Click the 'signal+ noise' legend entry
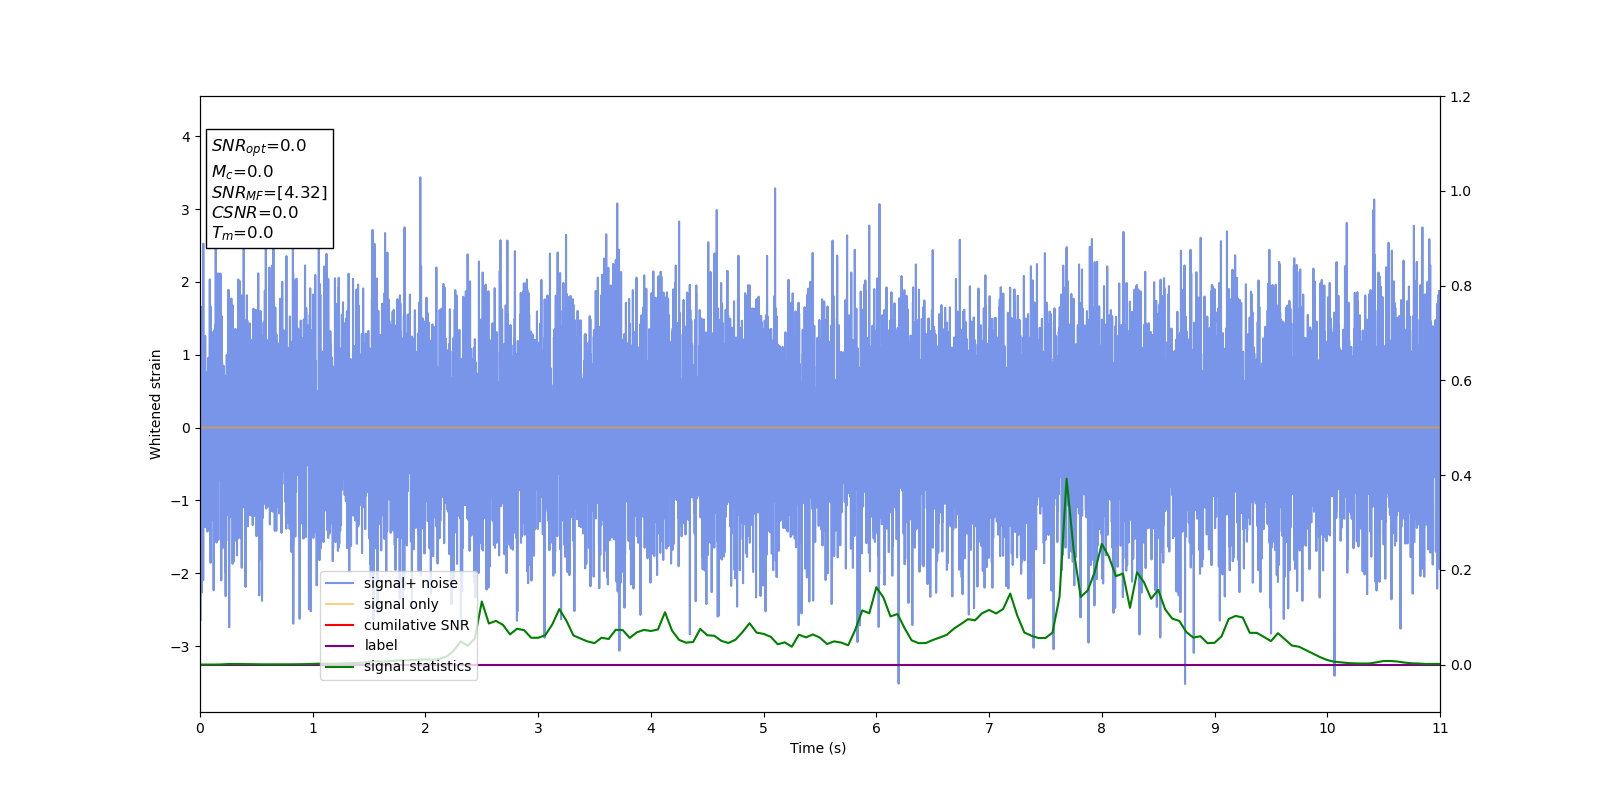The height and width of the screenshot is (800, 1600). tap(391, 583)
